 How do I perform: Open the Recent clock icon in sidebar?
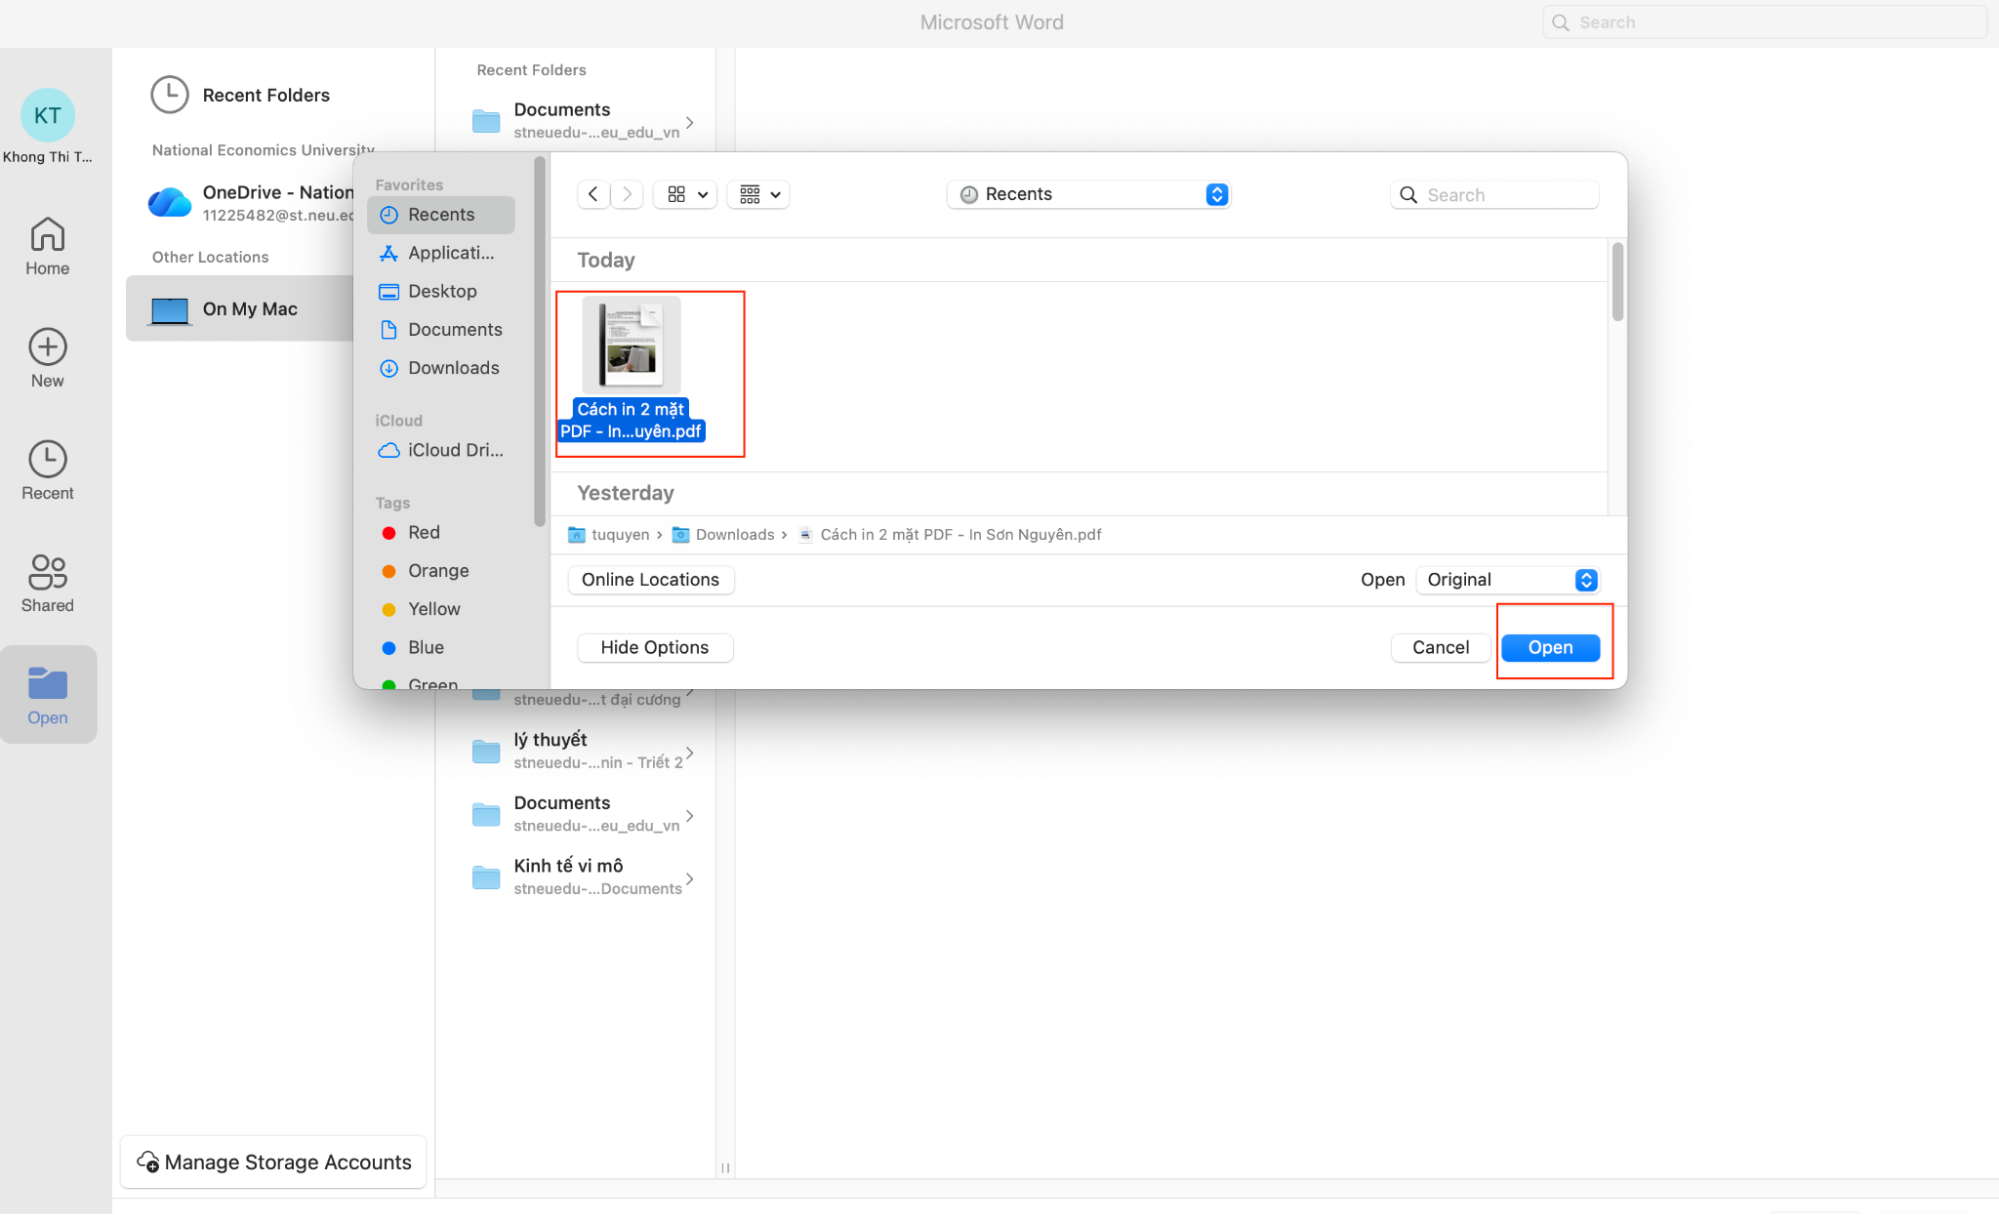(x=47, y=470)
